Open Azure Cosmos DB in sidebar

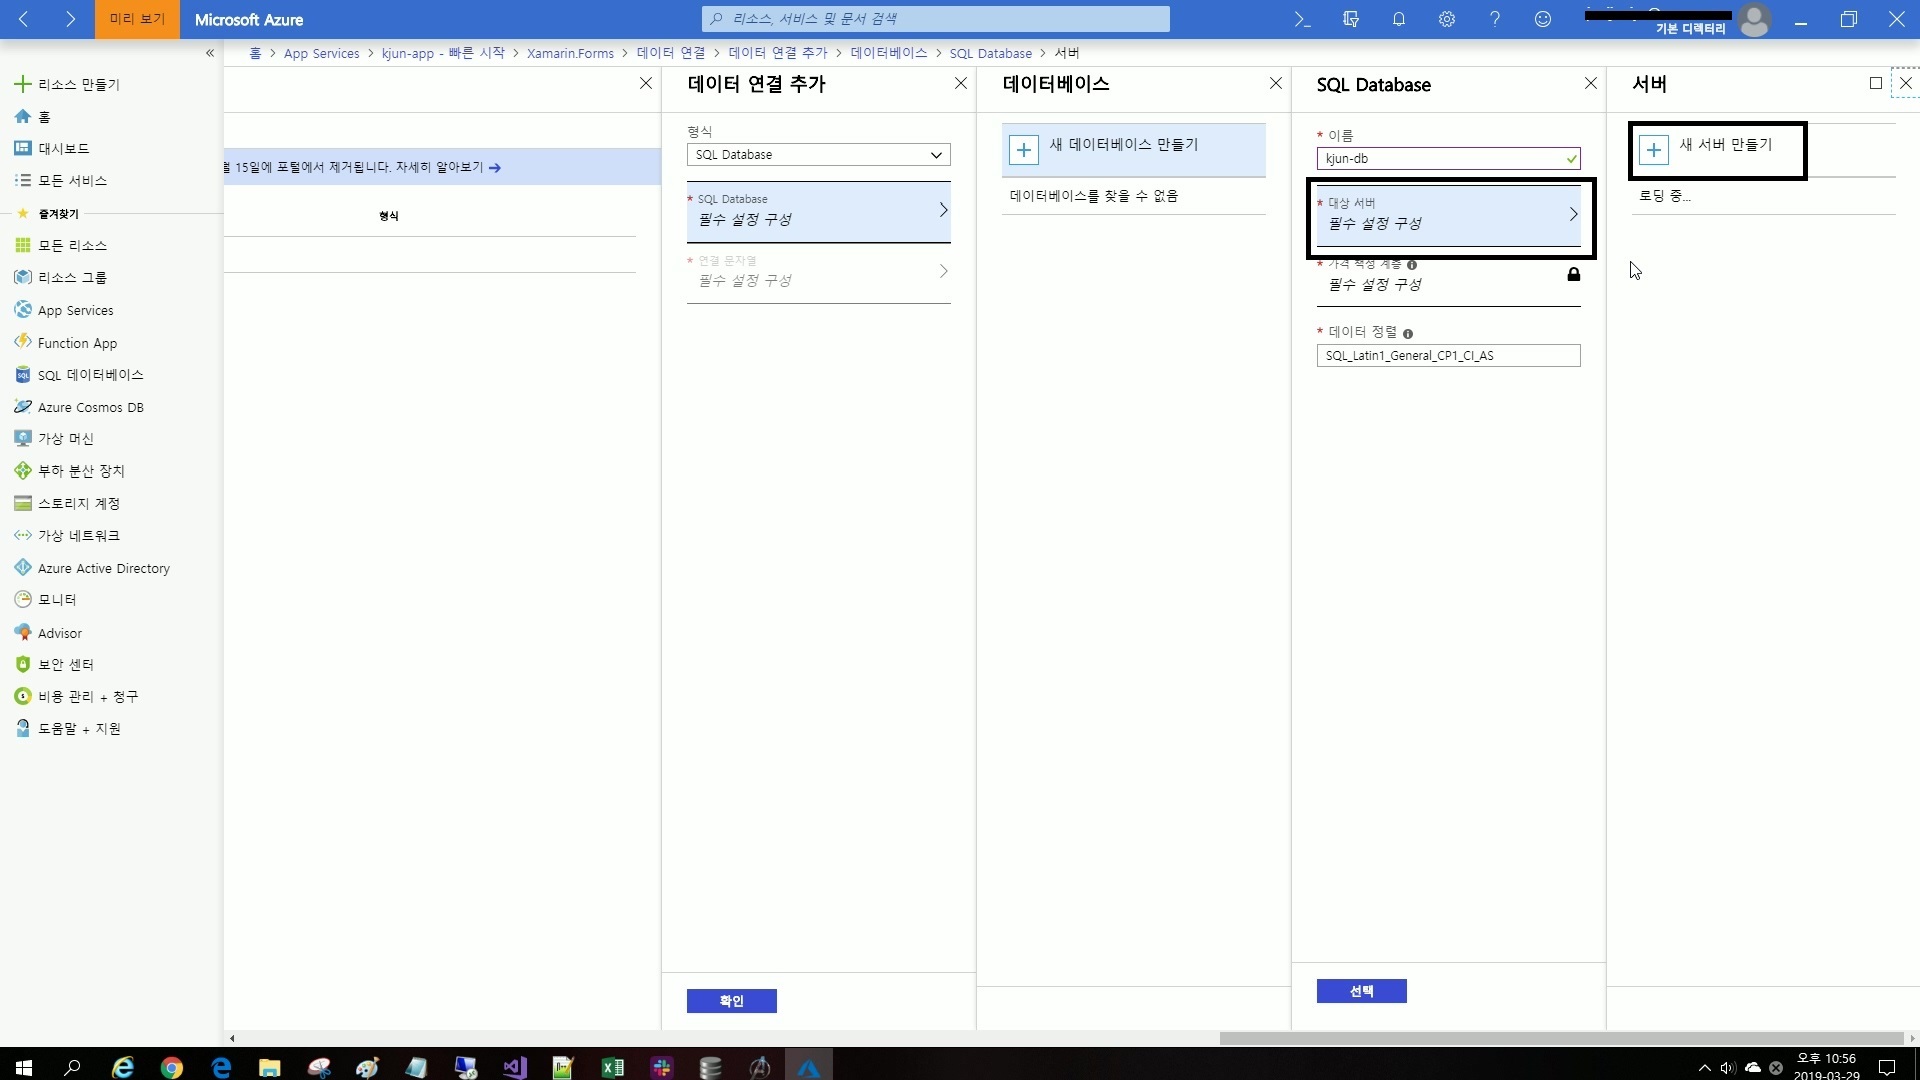pos(90,407)
